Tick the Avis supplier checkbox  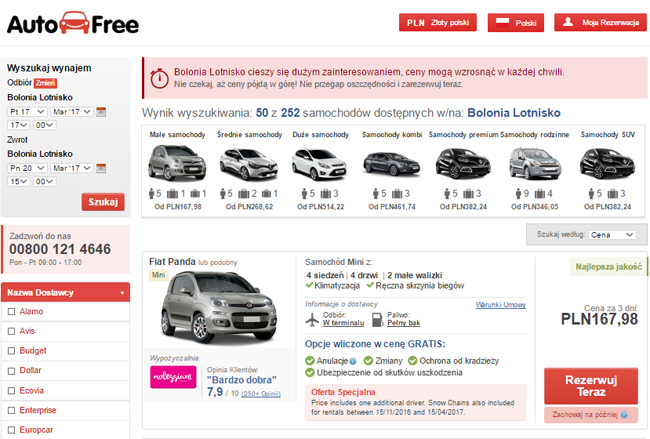(11, 331)
